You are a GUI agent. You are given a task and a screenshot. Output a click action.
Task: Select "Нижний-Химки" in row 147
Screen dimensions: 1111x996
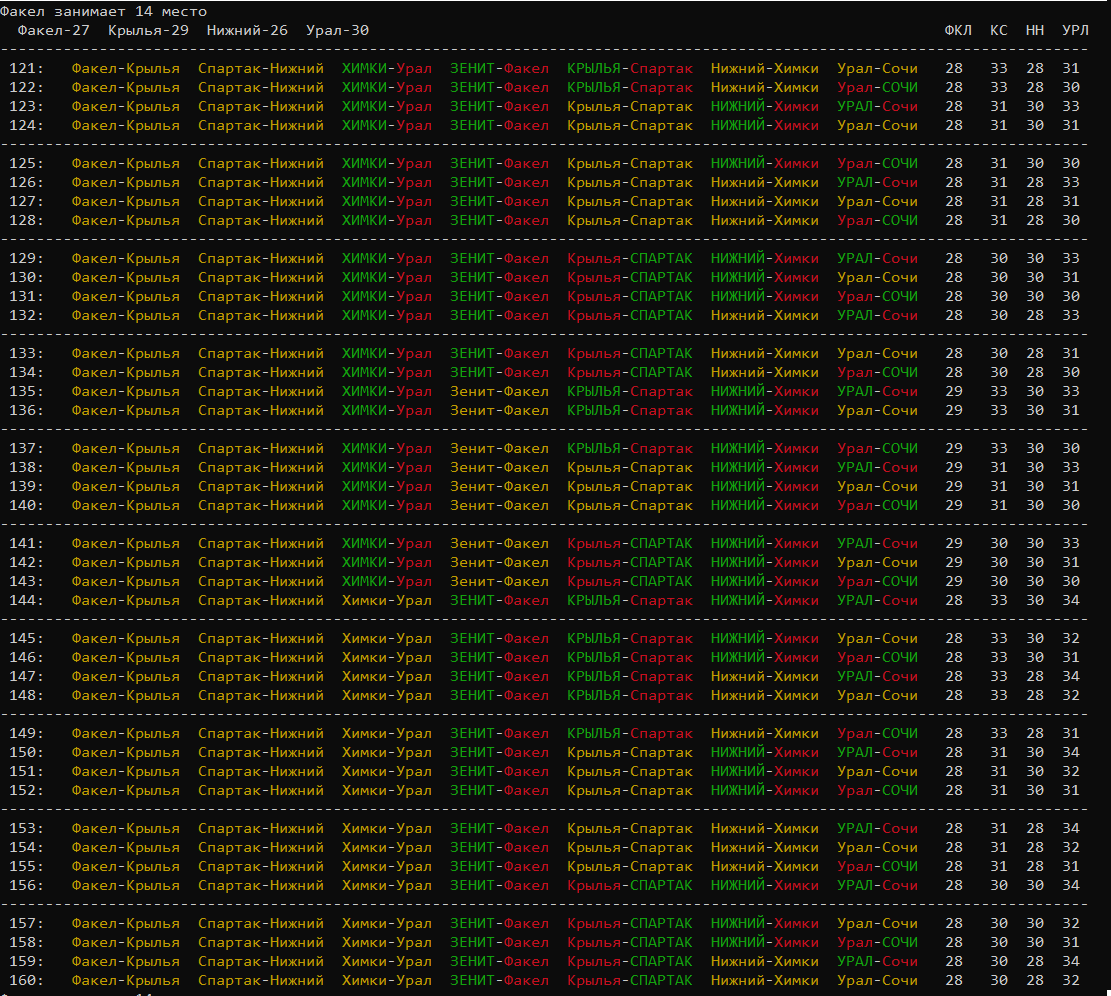pyautogui.click(x=765, y=677)
